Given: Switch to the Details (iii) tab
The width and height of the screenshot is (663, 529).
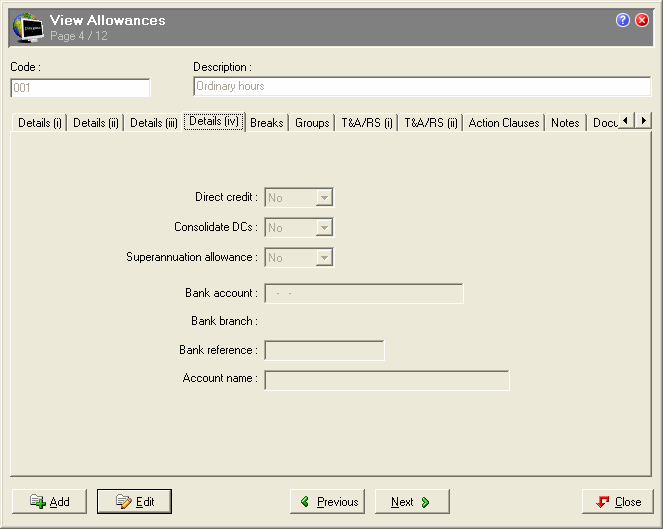Looking at the screenshot, I should click(153, 123).
